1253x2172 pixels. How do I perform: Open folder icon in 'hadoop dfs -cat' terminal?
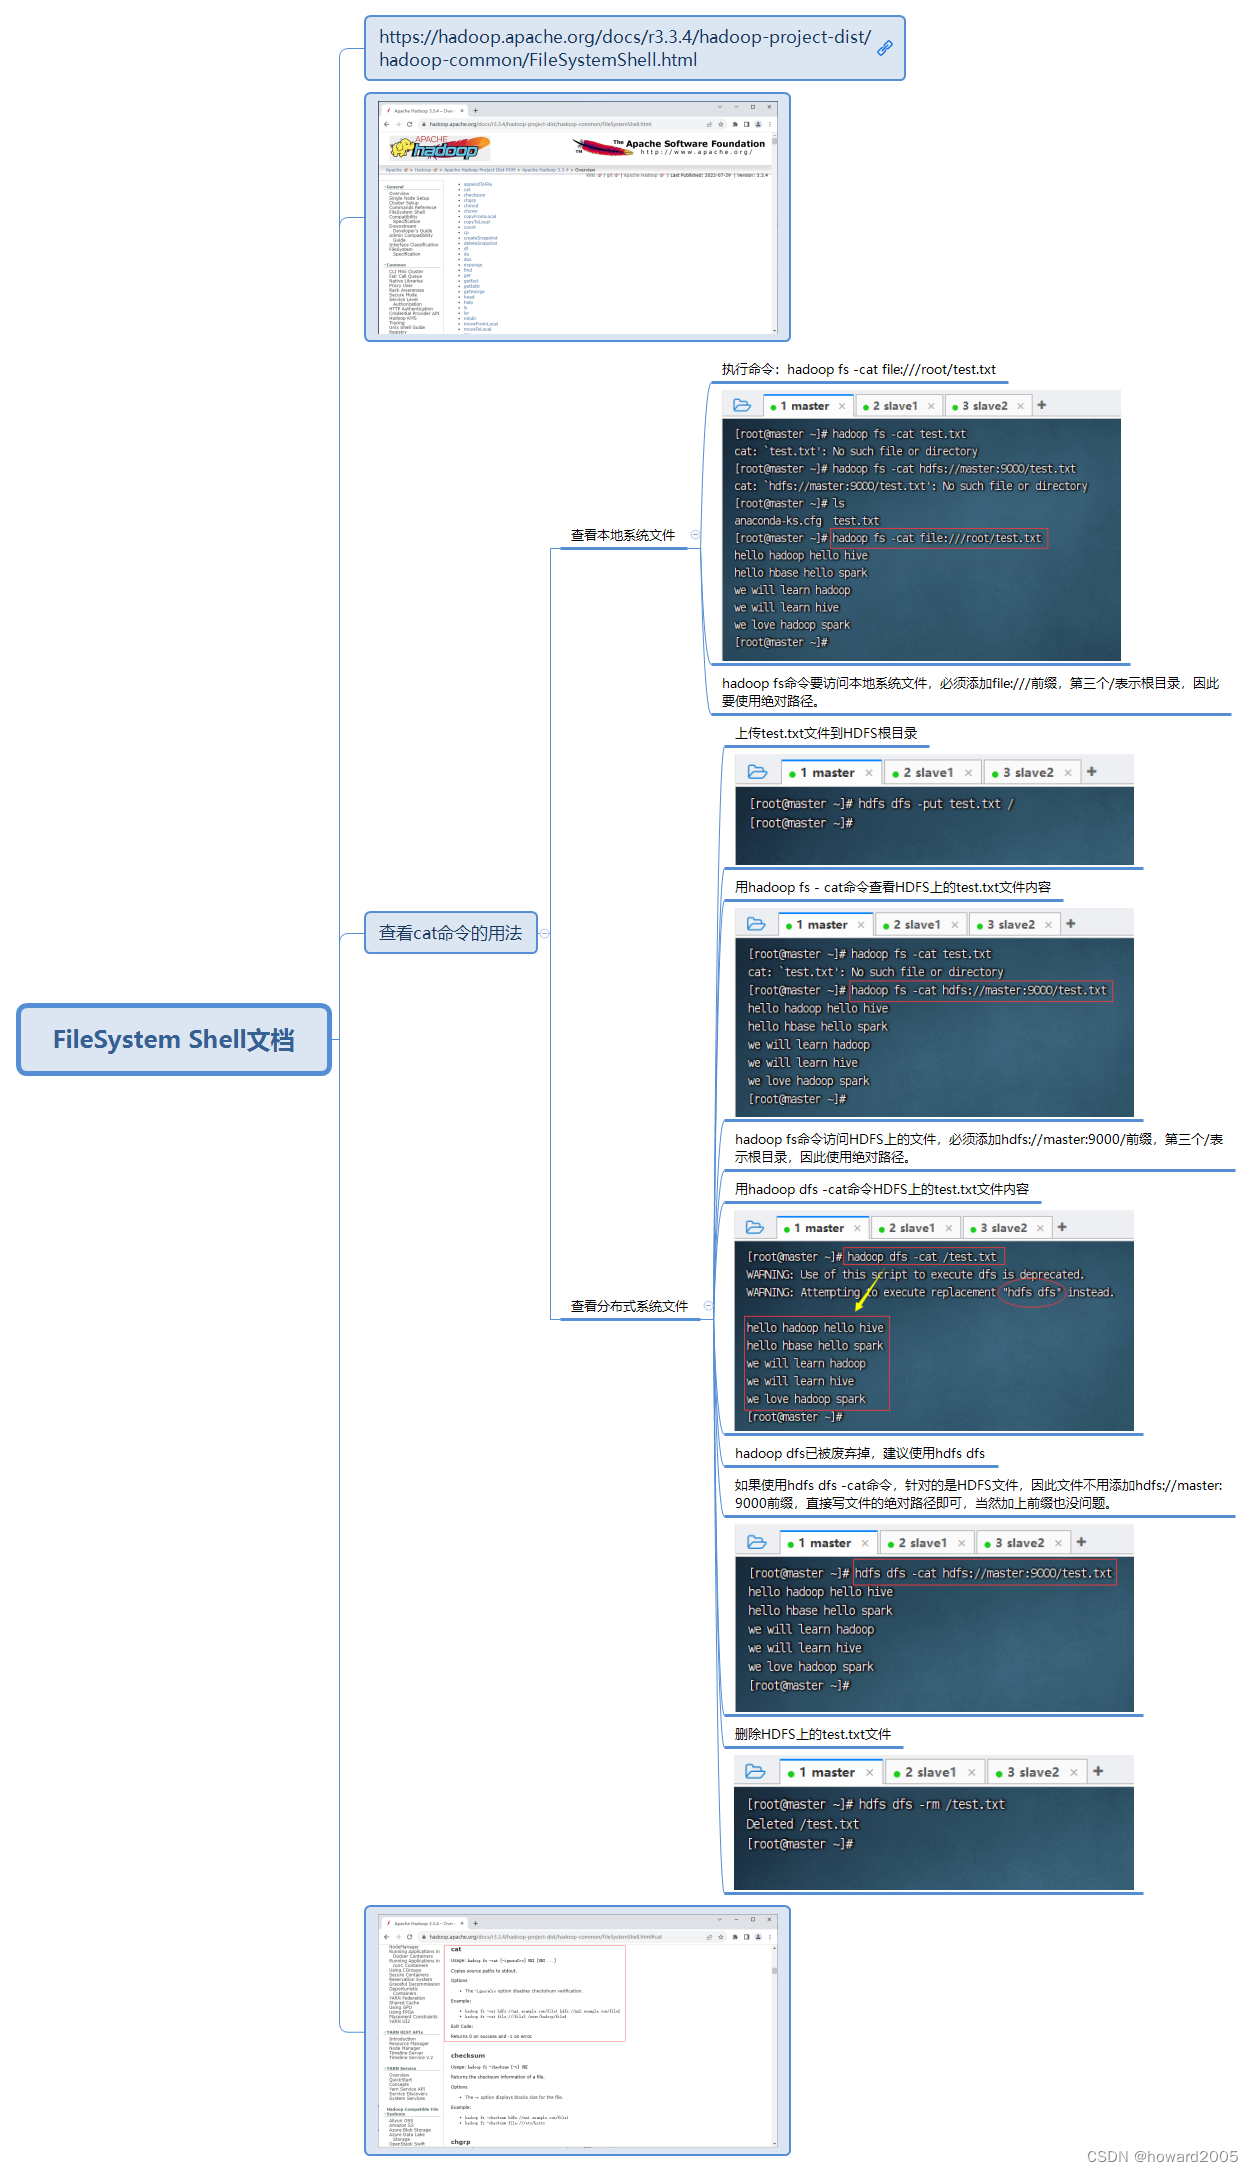tap(755, 1227)
